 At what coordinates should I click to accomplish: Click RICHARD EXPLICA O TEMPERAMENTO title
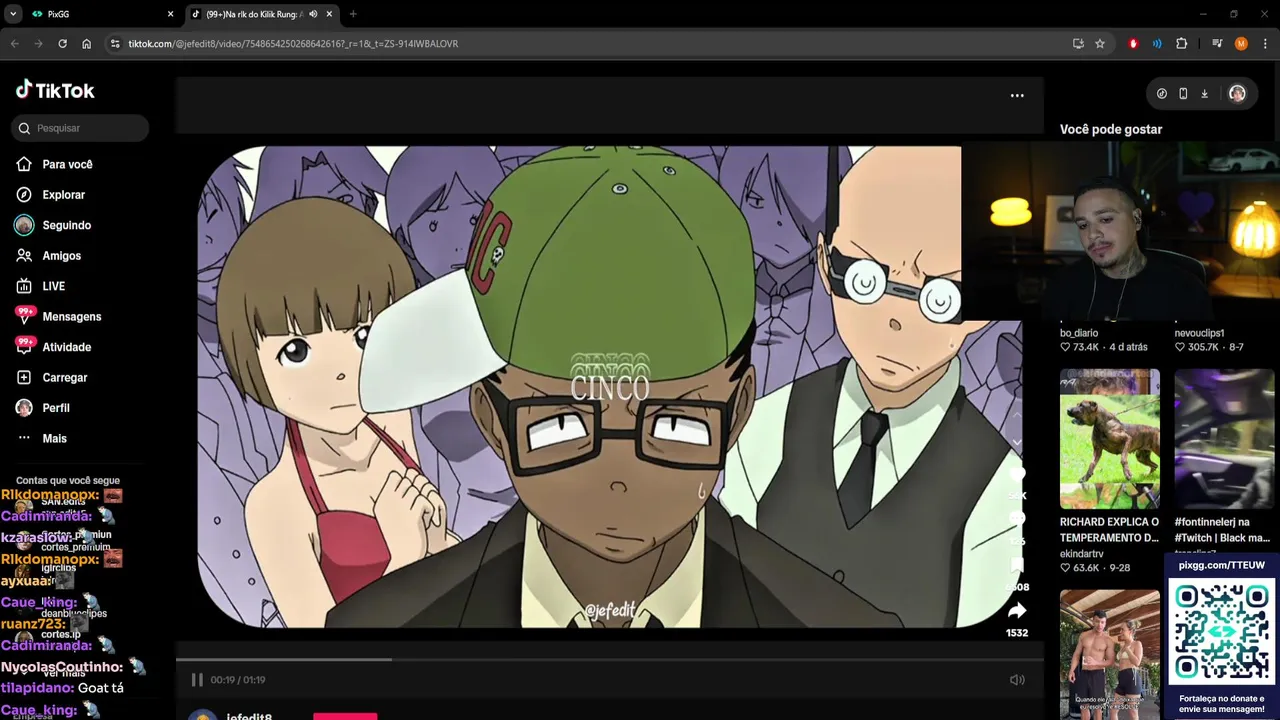pos(1110,530)
